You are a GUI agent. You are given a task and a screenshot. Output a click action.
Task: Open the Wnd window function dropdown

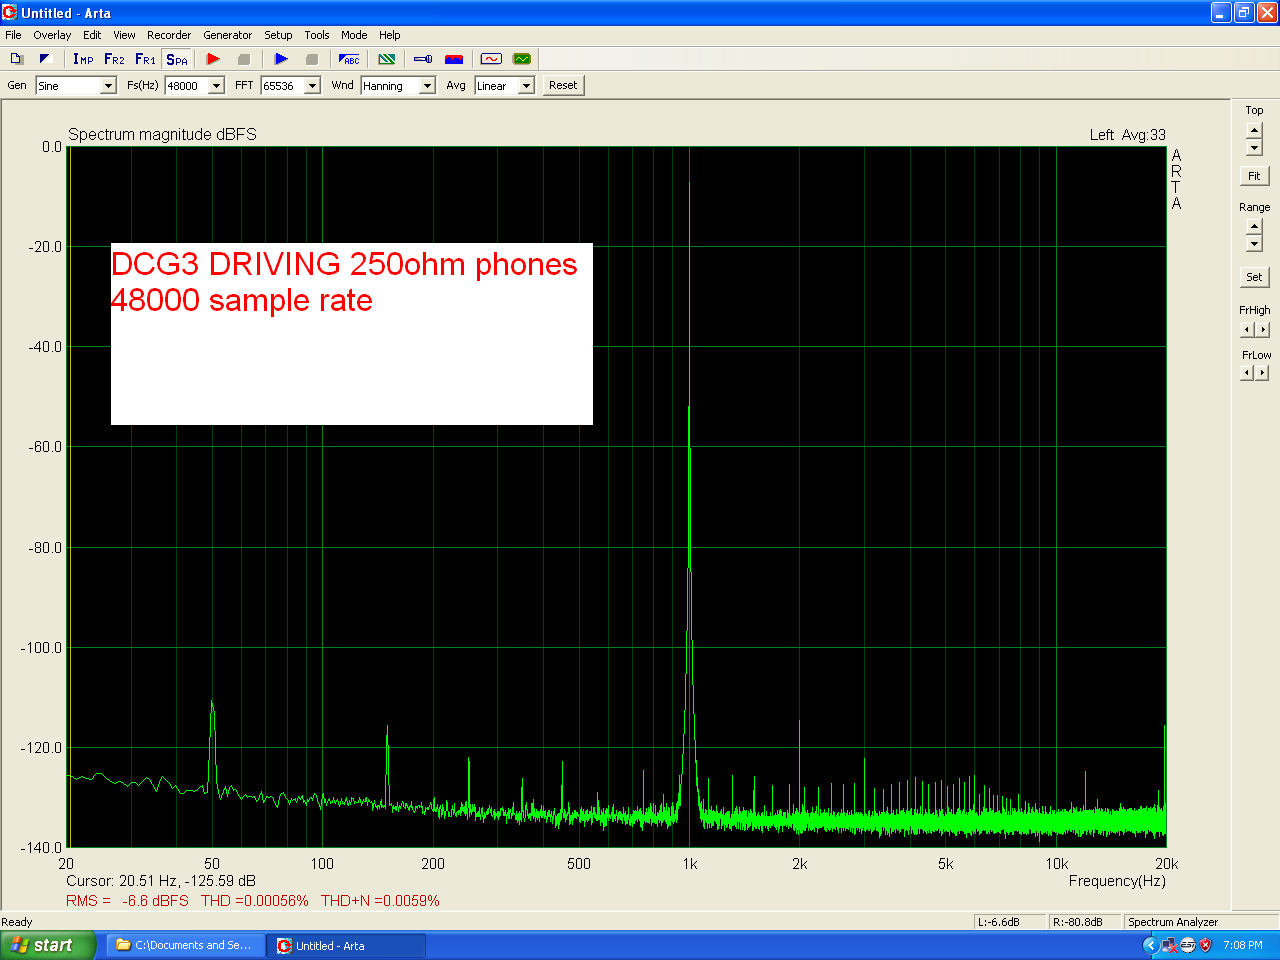427,86
